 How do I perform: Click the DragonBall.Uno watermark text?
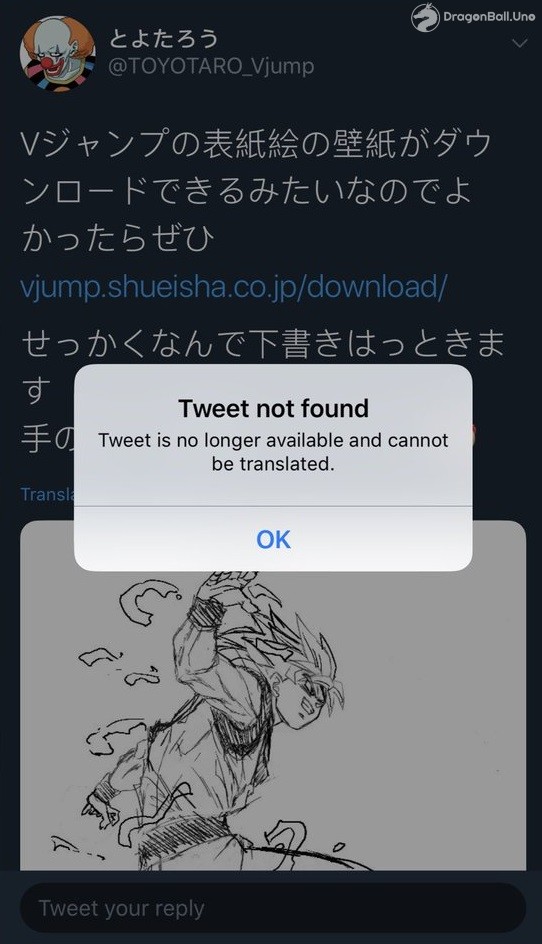pyautogui.click(x=489, y=17)
